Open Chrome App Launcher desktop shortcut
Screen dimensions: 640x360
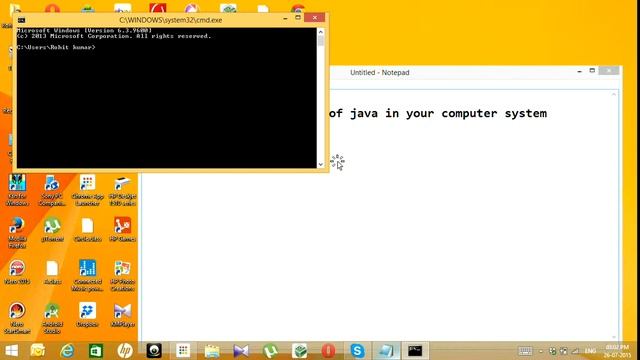87,190
